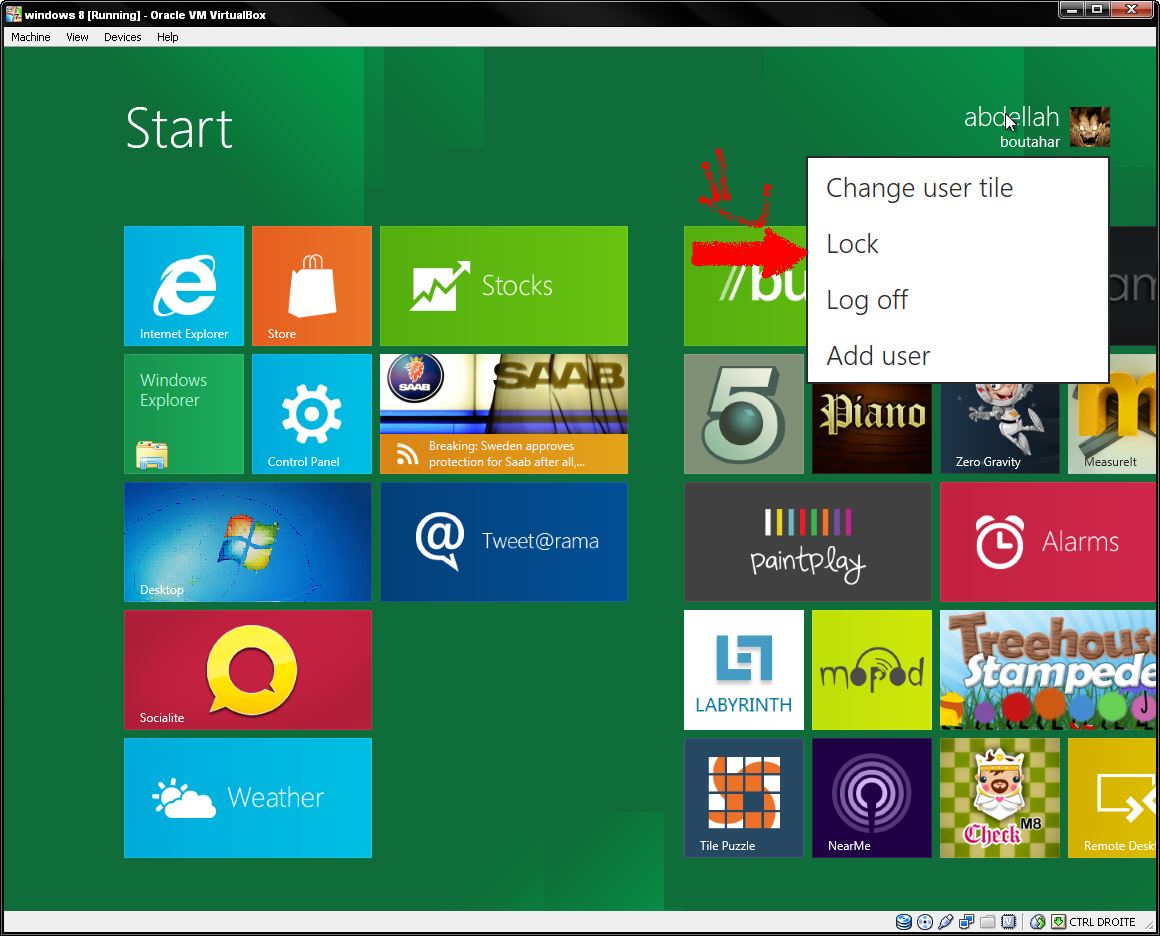
Task: Select Lock from the user menu
Action: [852, 243]
